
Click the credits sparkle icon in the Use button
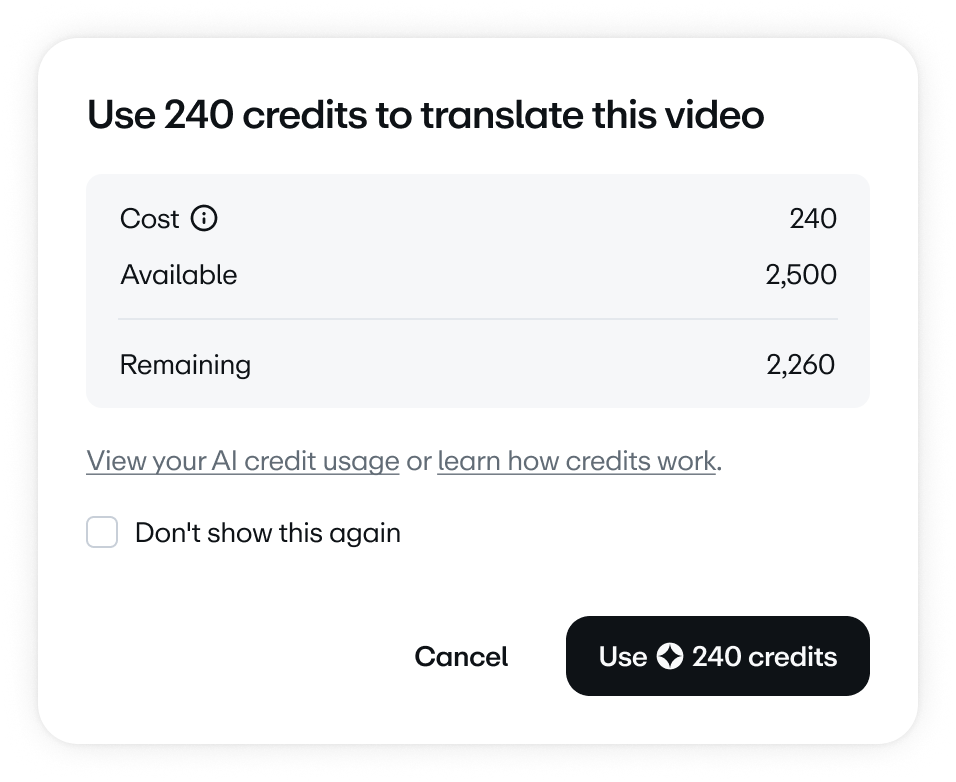point(670,657)
